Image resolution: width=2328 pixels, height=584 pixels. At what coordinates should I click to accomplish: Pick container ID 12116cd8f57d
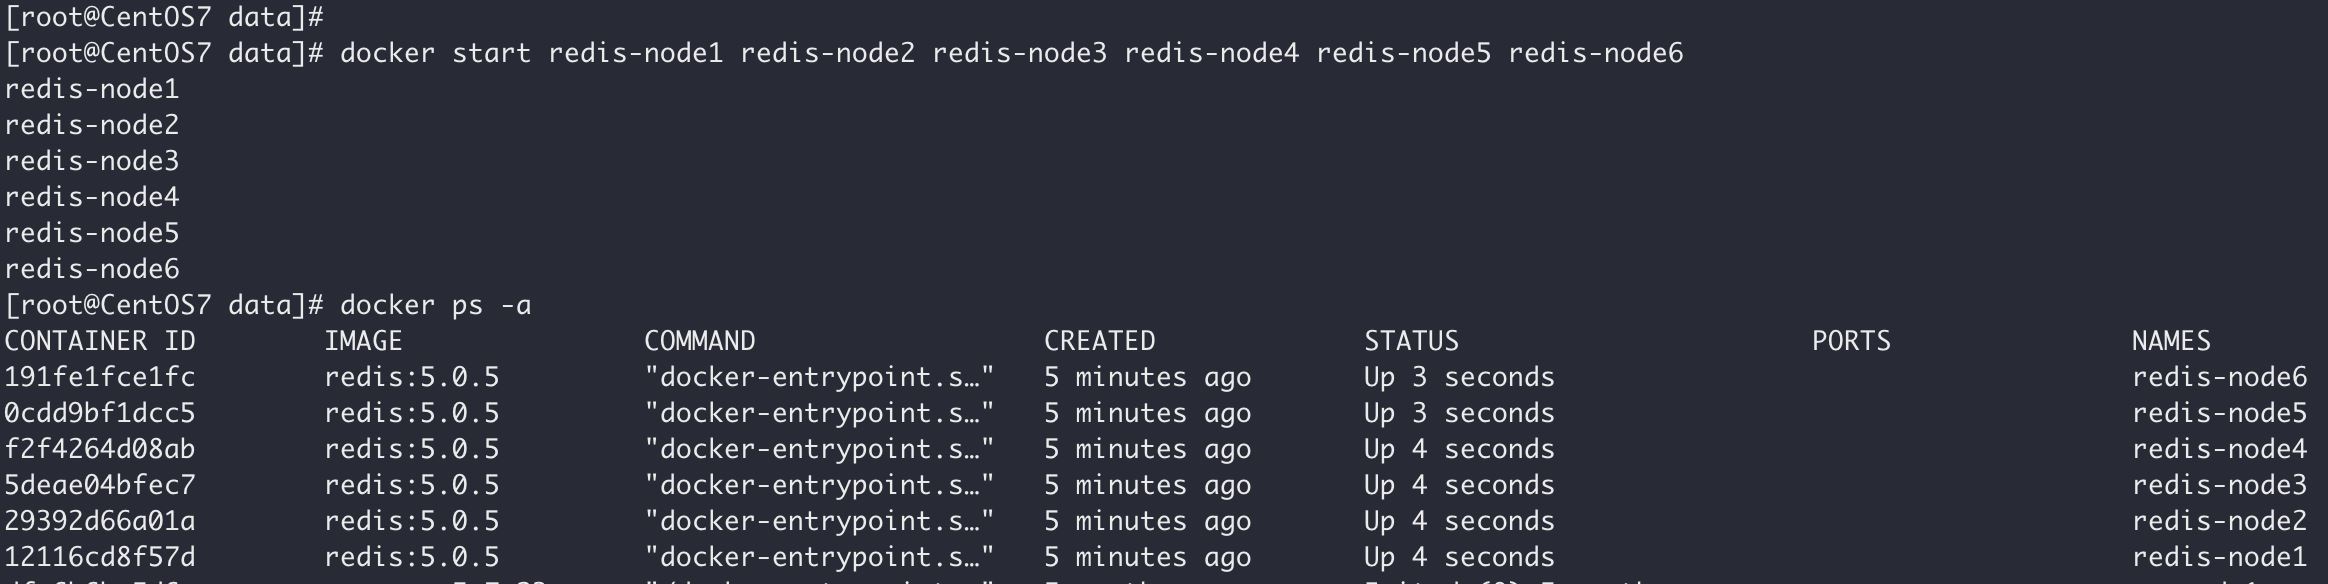pyautogui.click(x=100, y=557)
